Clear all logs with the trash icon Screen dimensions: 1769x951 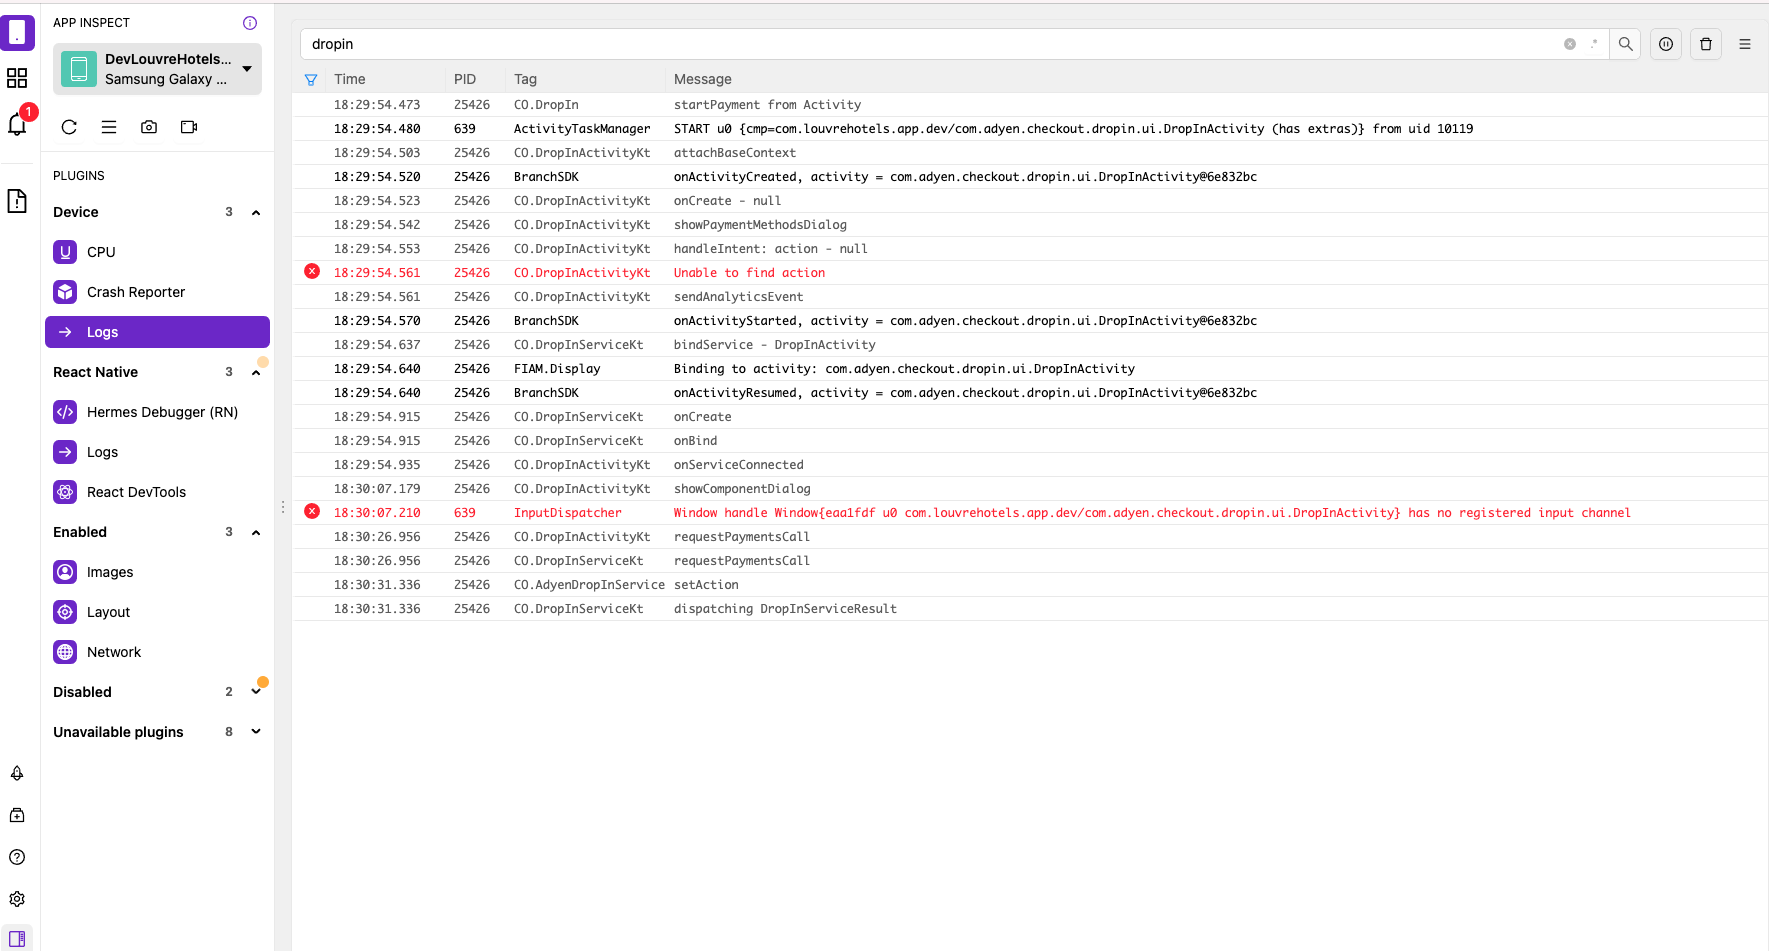1705,44
